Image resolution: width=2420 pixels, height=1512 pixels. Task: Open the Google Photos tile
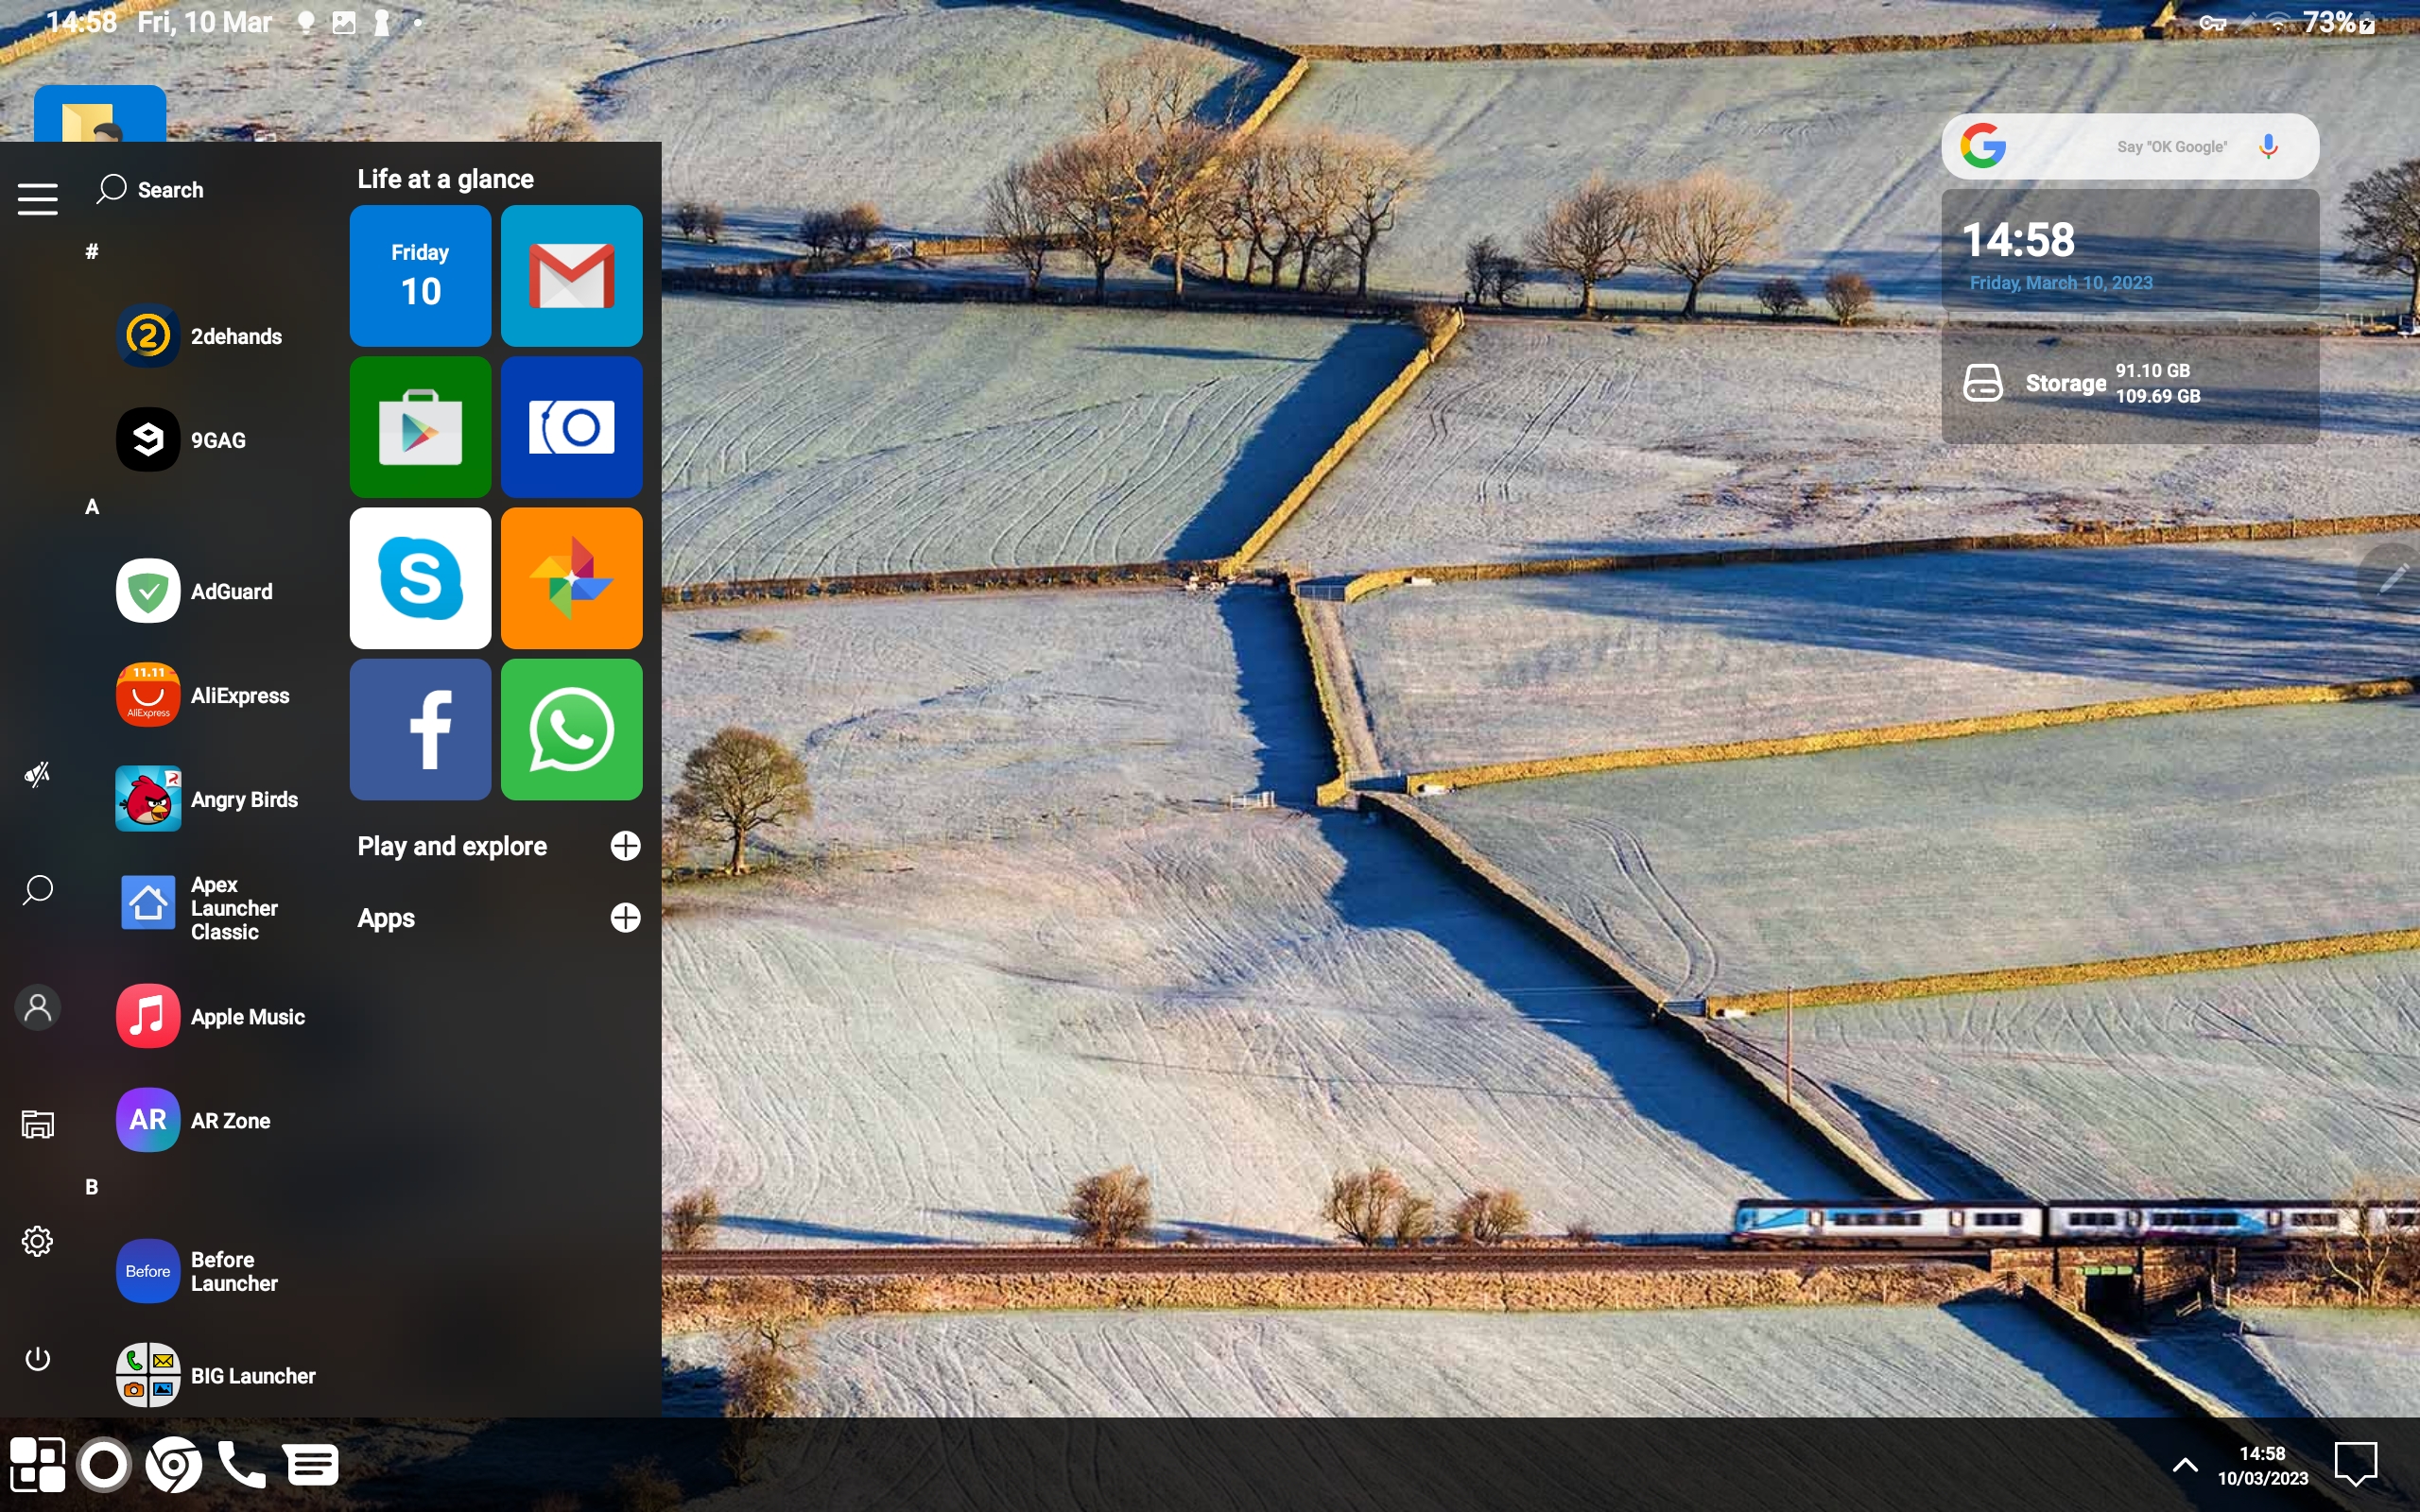[x=571, y=578]
